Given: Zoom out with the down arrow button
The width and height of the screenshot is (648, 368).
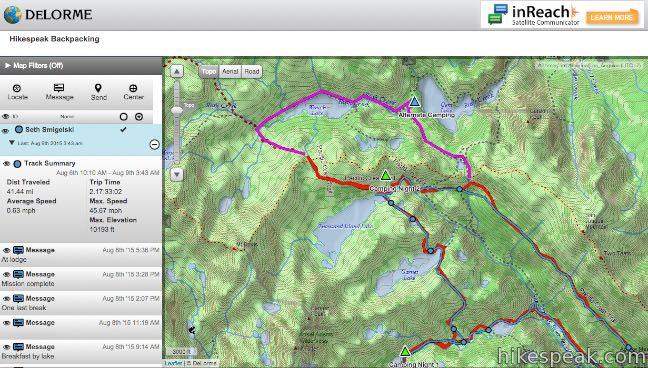Looking at the screenshot, I should coord(177,174).
